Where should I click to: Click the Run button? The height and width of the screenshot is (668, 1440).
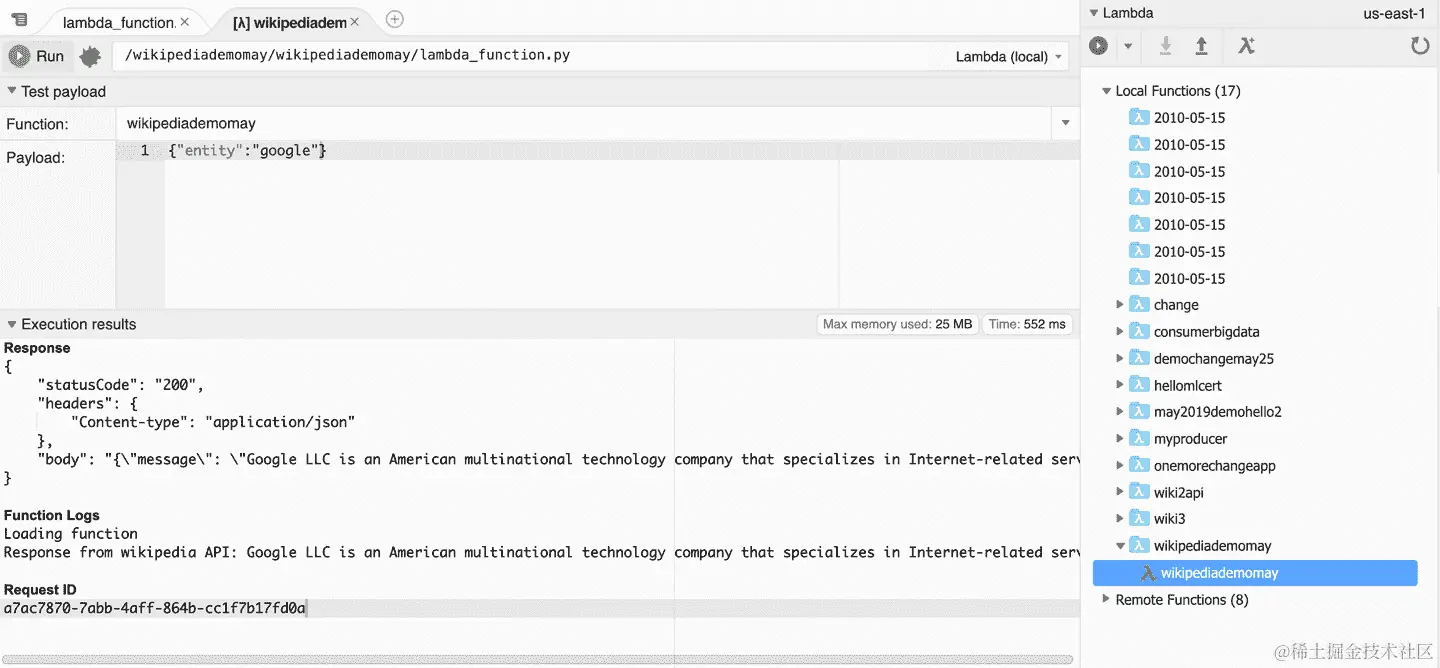37,56
